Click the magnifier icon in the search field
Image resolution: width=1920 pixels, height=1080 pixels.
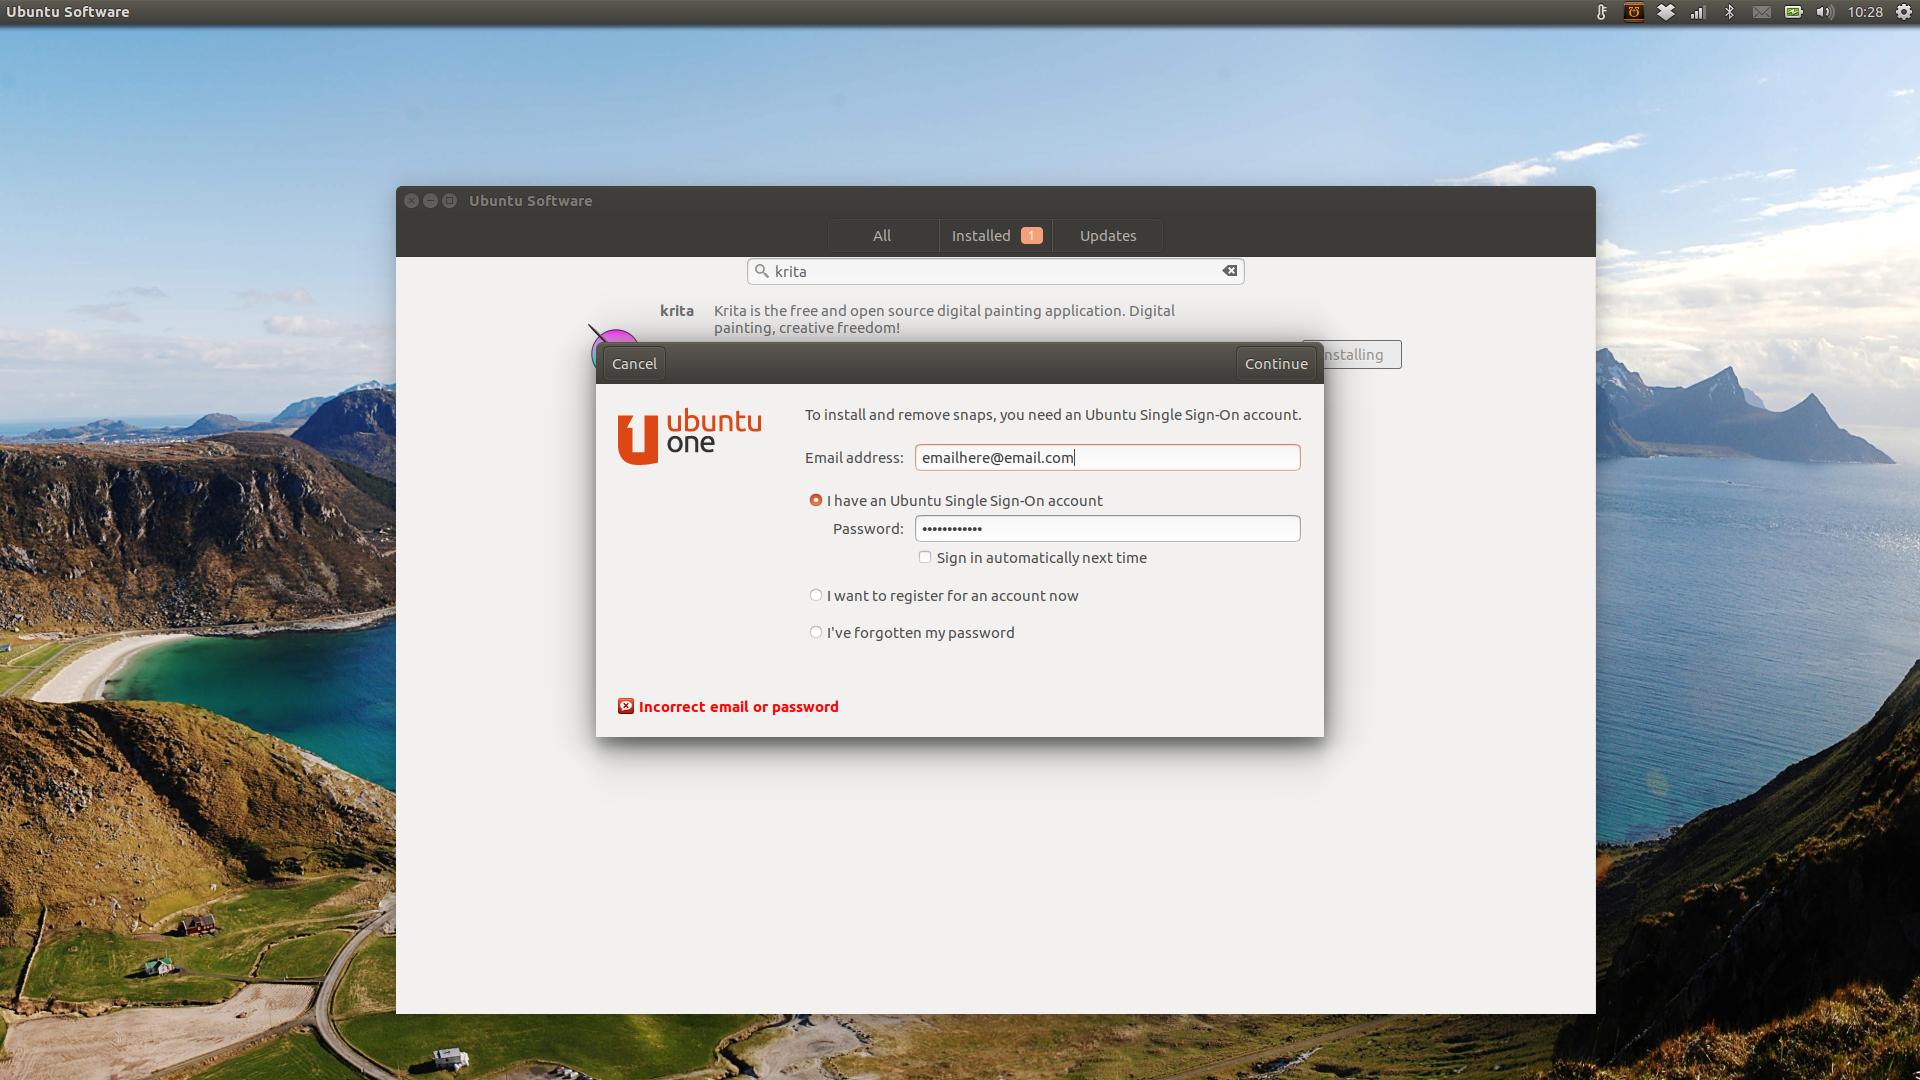click(762, 270)
